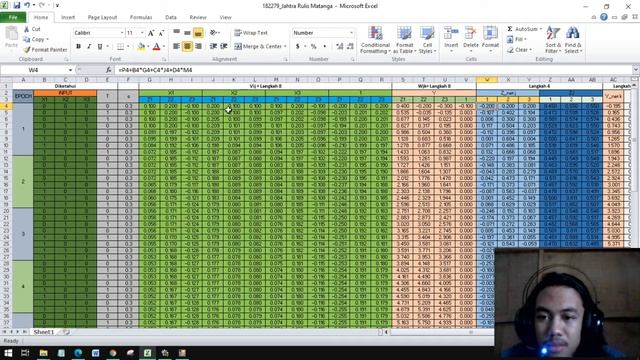
Task: Toggle Center horizontal alignment
Action: (x=187, y=47)
